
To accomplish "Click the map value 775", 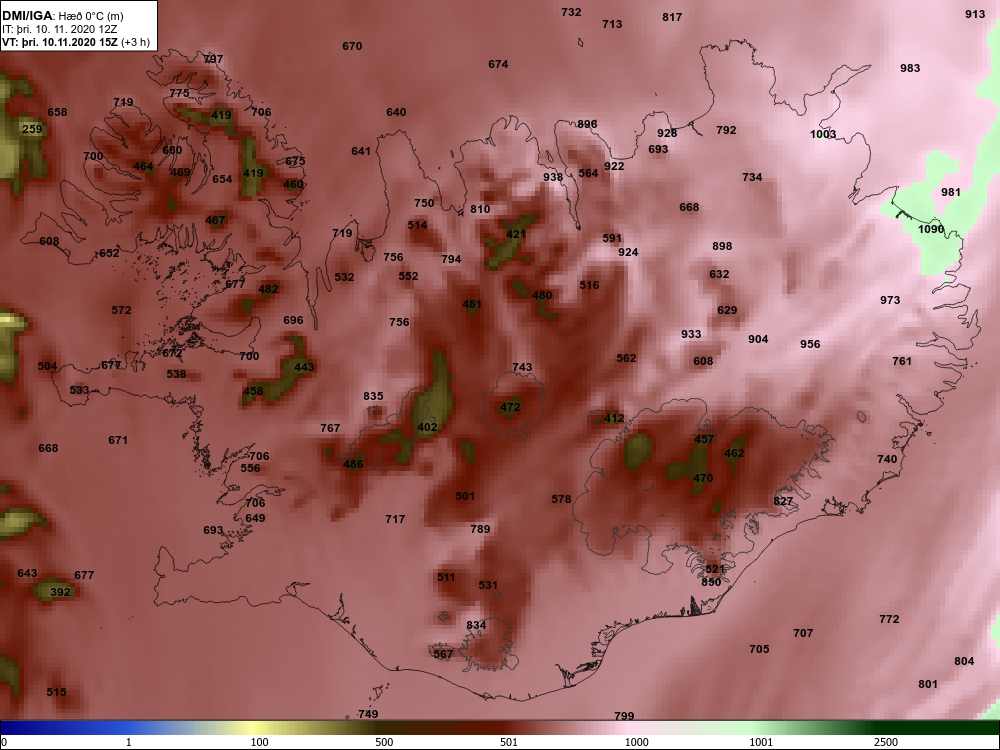I will click(x=179, y=93).
